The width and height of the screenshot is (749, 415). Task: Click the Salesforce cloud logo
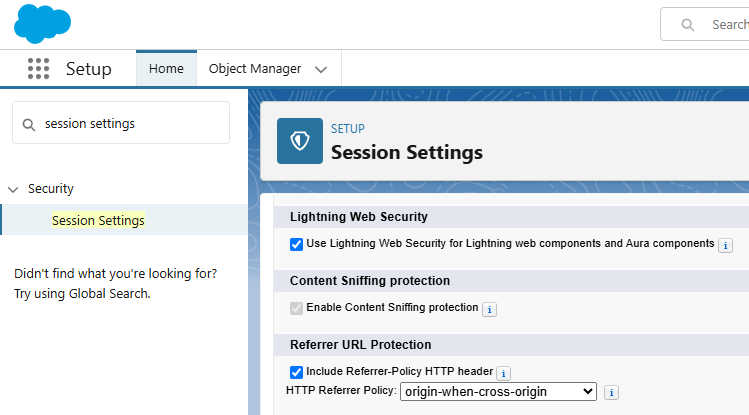[x=43, y=23]
